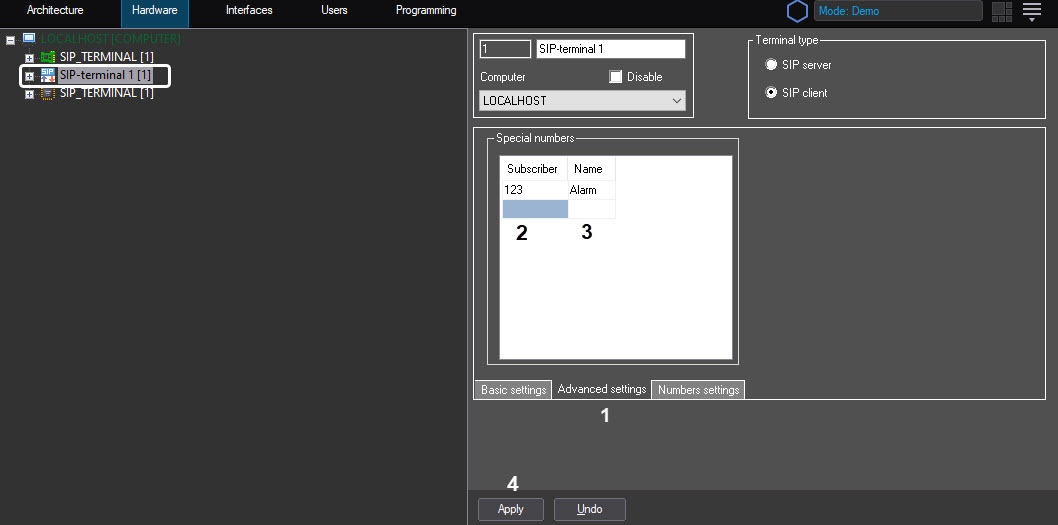Click the SIP-terminal 1 name field
Viewport: 1058px width, 525px height.
tap(610, 49)
